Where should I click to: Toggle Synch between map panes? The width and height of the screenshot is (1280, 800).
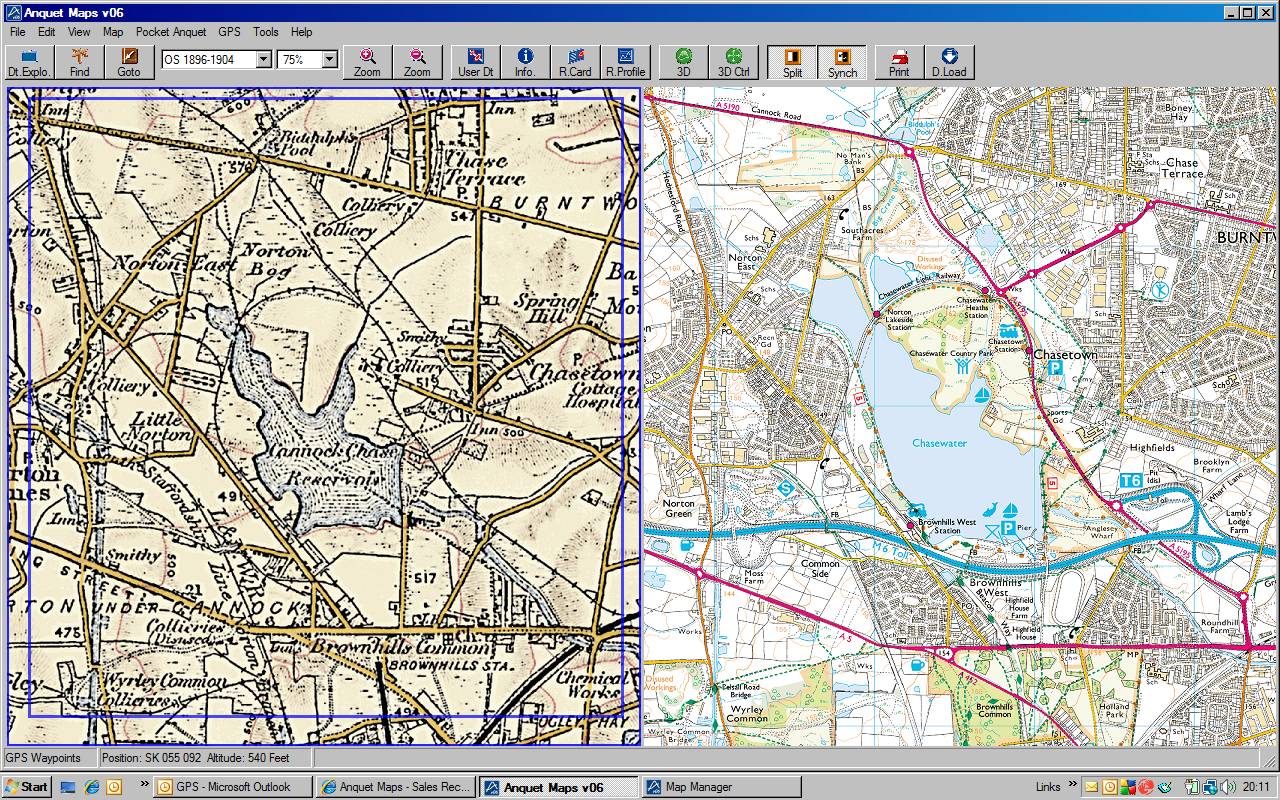(x=842, y=62)
